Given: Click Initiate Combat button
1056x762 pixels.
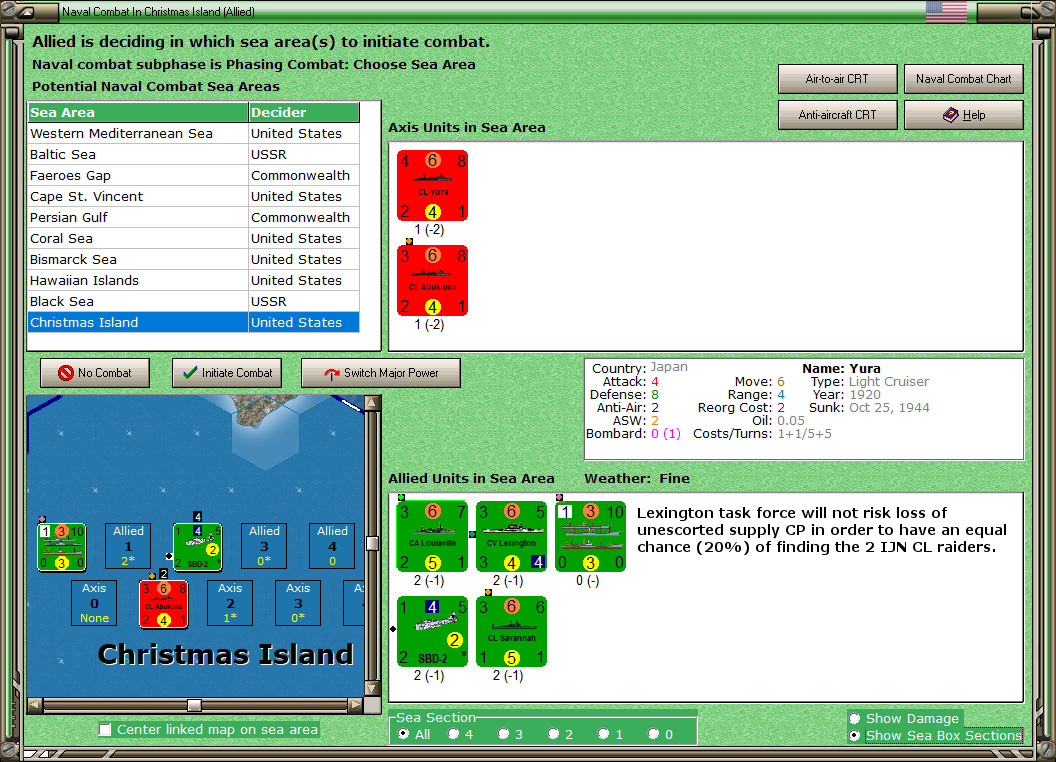Looking at the screenshot, I should click(227, 373).
